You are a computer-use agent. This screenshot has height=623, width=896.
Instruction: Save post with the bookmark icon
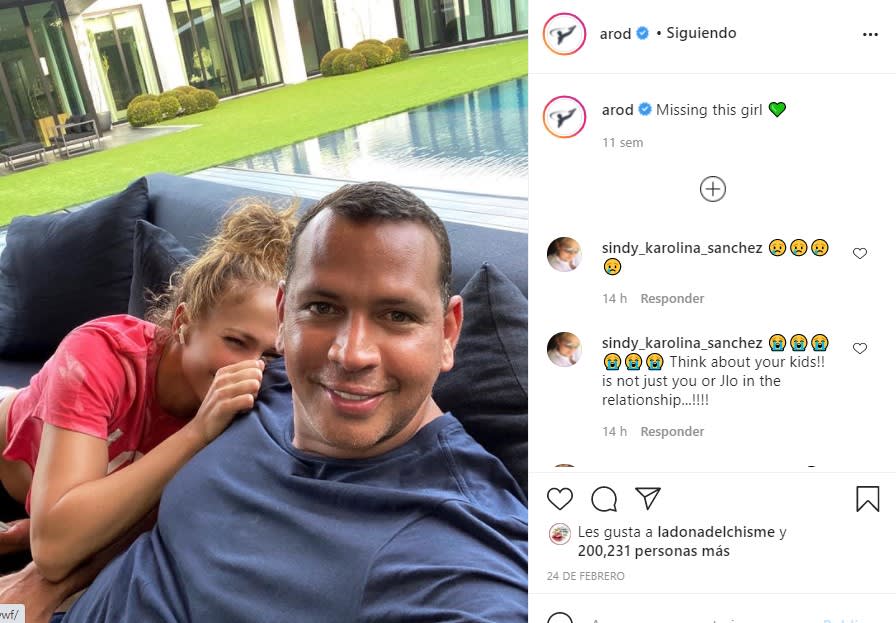(867, 498)
